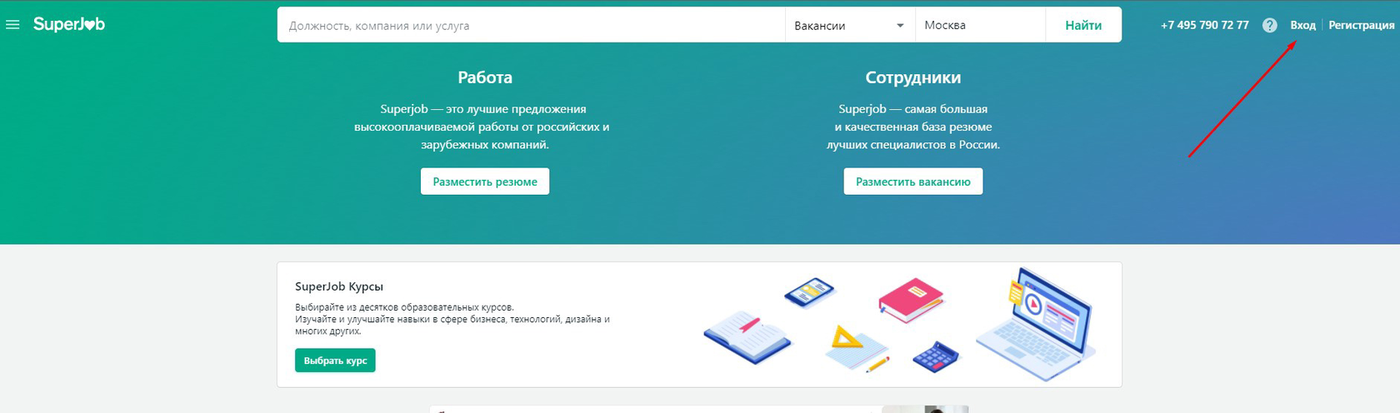Viewport: 1400px width, 413px height.
Task: Click Разместить вакансию button
Action: coord(913,181)
